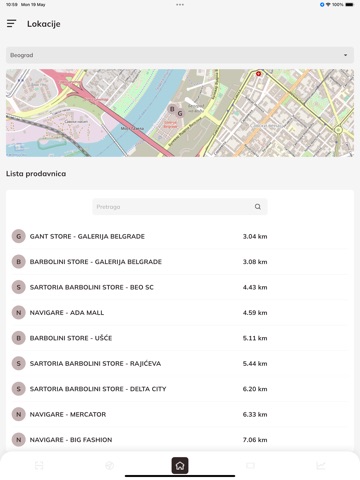The width and height of the screenshot is (360, 480).
Task: Open SARTORIA BARBOLINI STORE - DELTA CITY
Action: coord(98,389)
